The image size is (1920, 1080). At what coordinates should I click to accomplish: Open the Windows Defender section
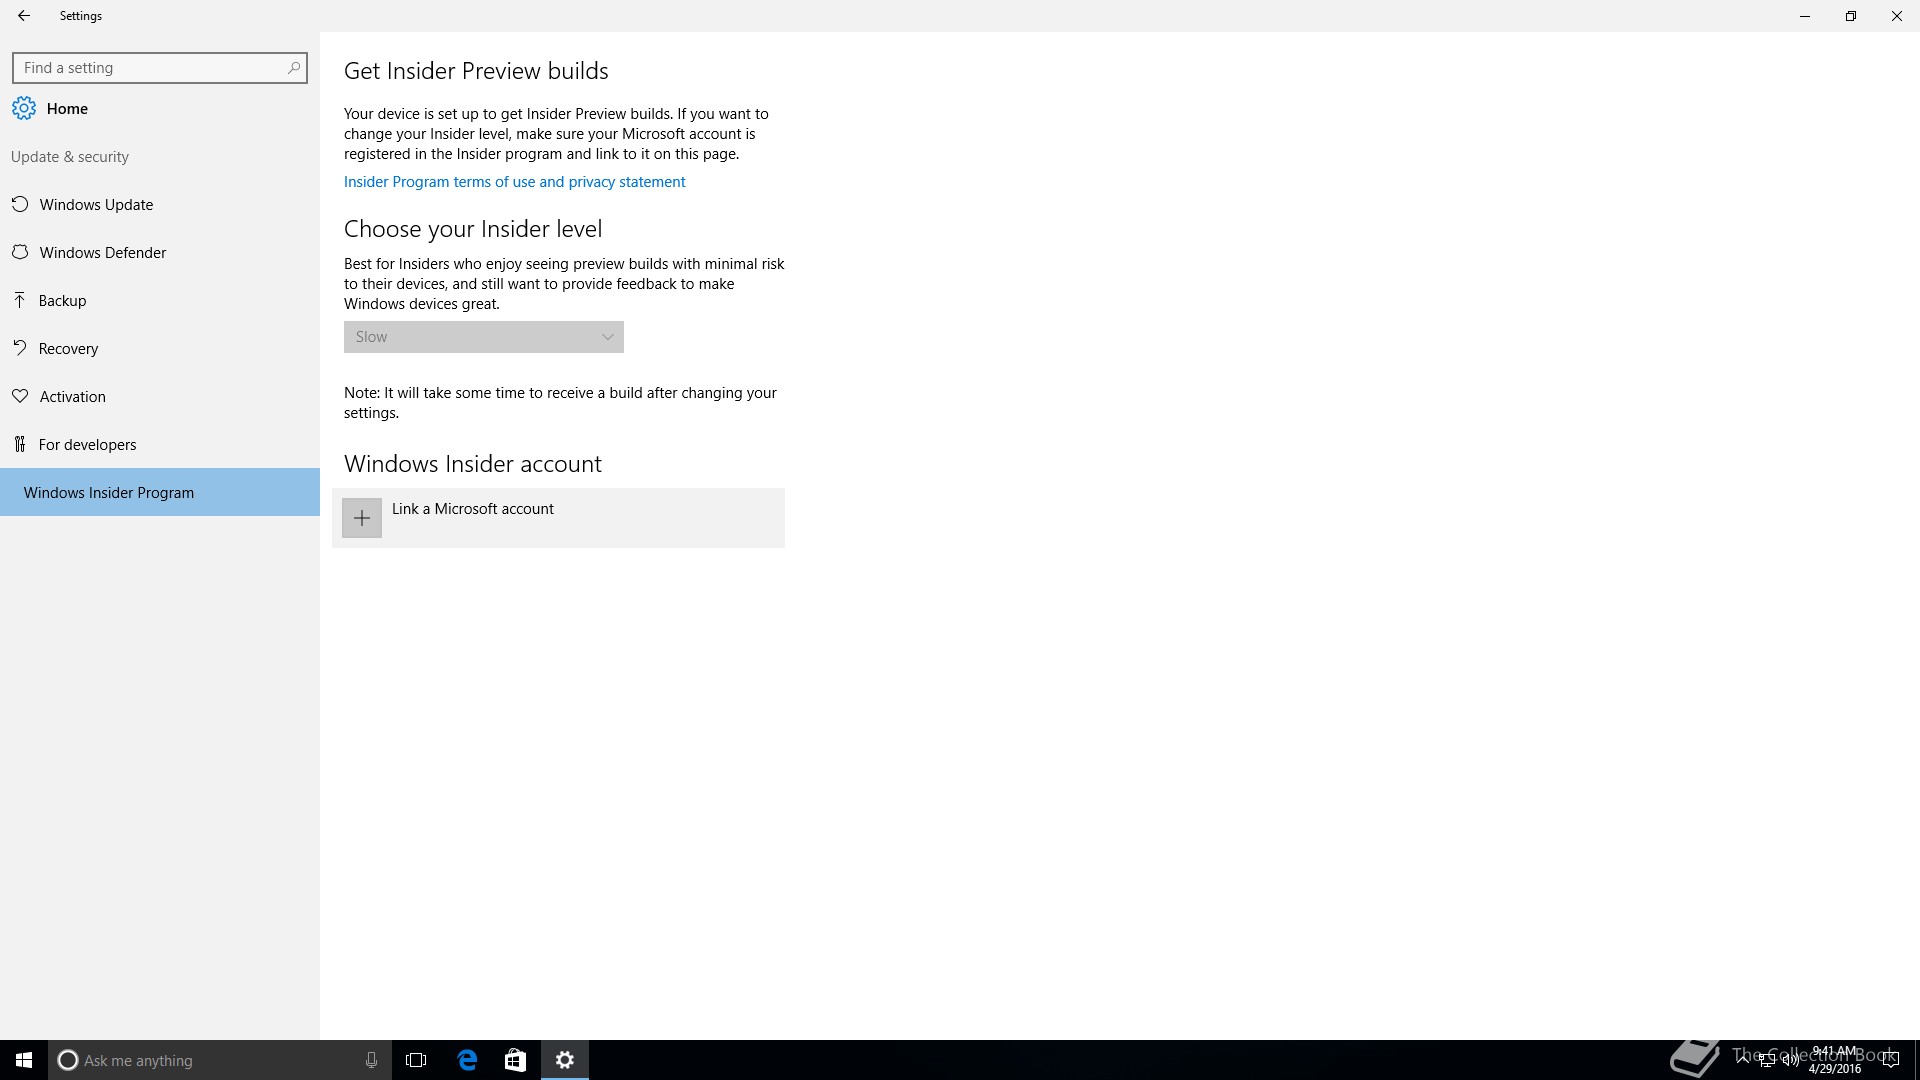tap(160, 252)
